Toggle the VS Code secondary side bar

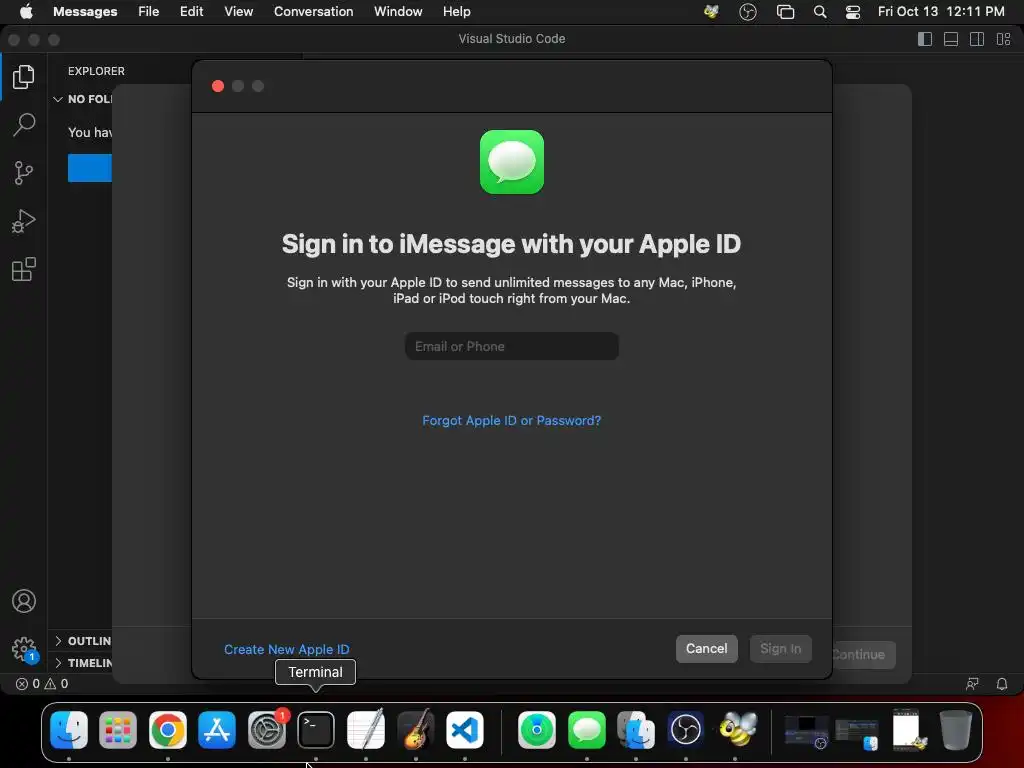coord(977,39)
